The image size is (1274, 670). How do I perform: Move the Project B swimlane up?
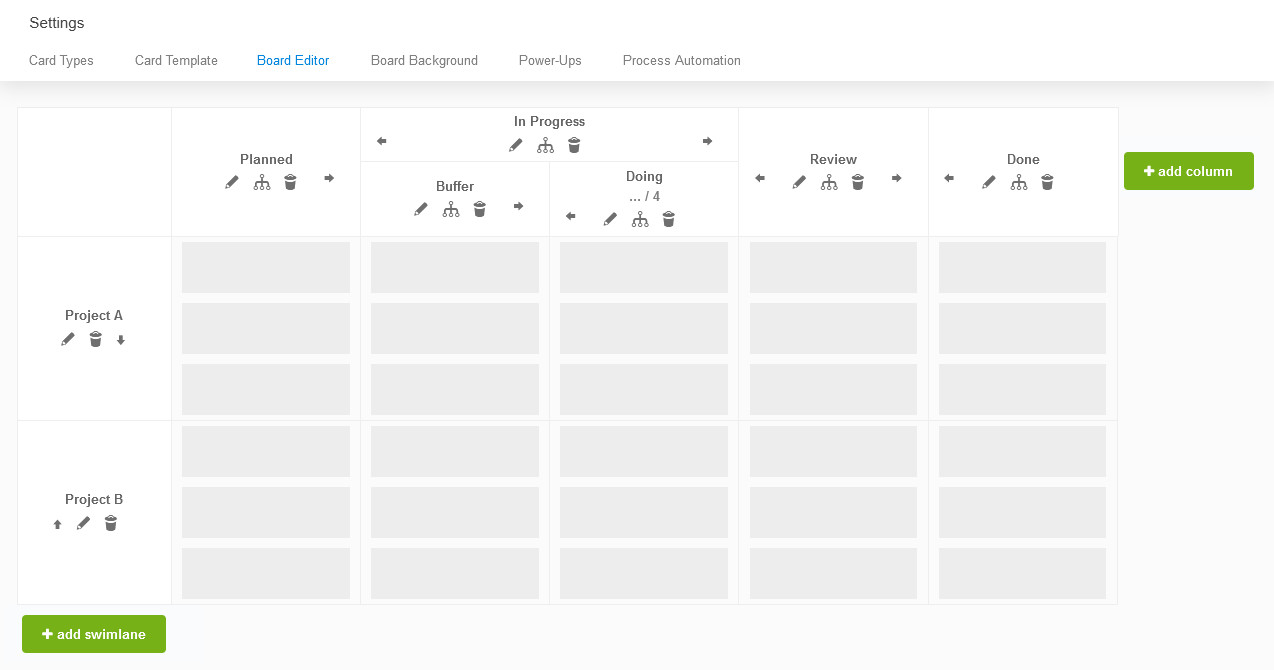57,523
